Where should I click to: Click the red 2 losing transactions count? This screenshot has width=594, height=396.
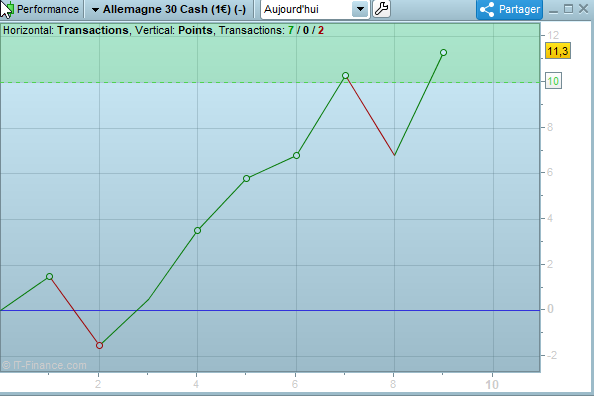(321, 30)
